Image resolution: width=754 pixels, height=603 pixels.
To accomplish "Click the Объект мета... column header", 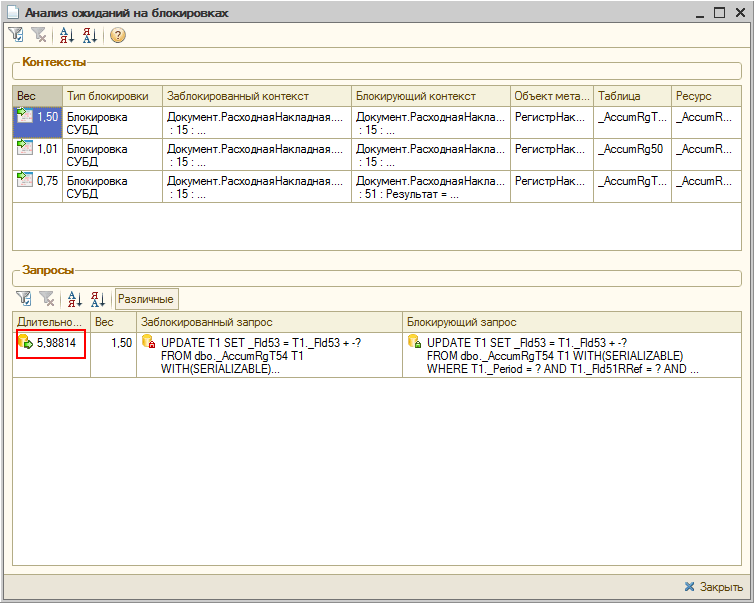I will [x=552, y=96].
